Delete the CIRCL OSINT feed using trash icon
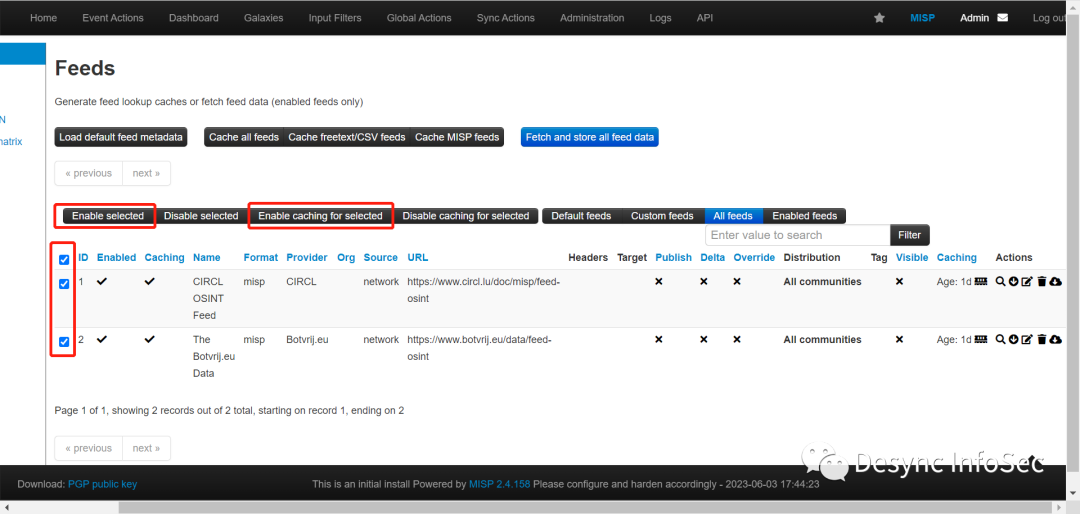Image resolution: width=1080 pixels, height=514 pixels. click(1042, 281)
